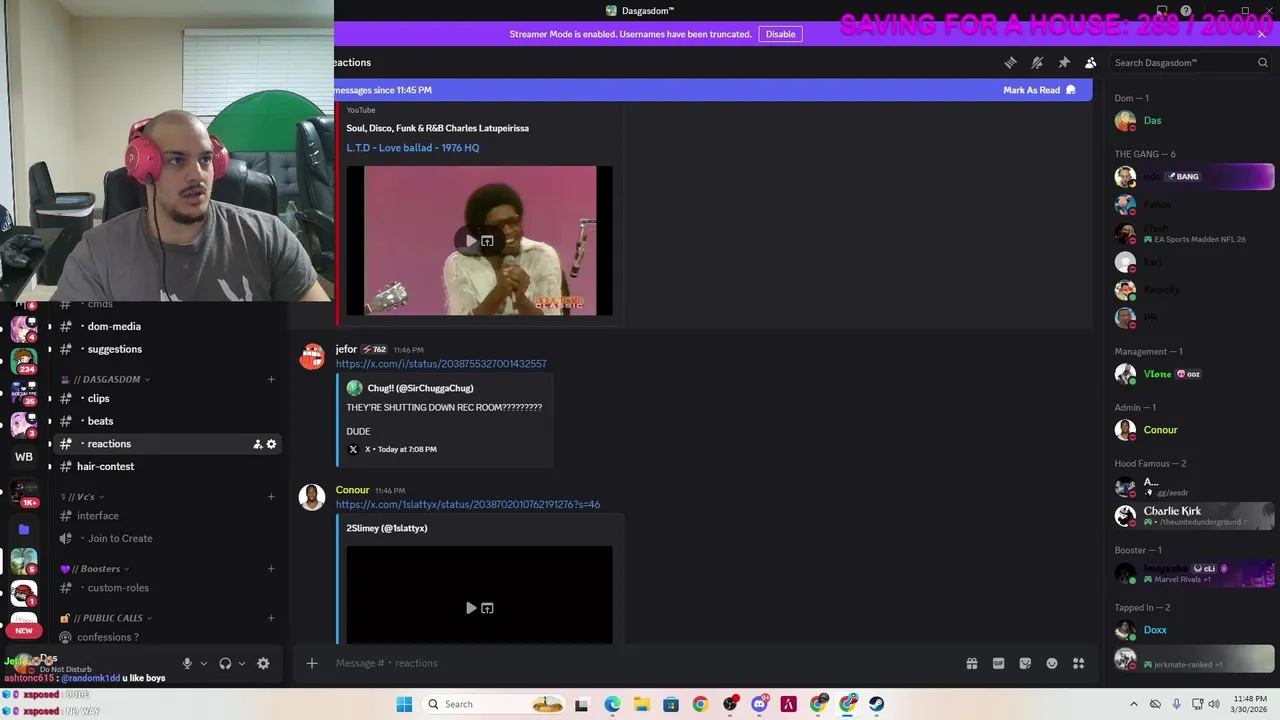Add channel in Boosters category
Image resolution: width=1280 pixels, height=720 pixels.
271,569
